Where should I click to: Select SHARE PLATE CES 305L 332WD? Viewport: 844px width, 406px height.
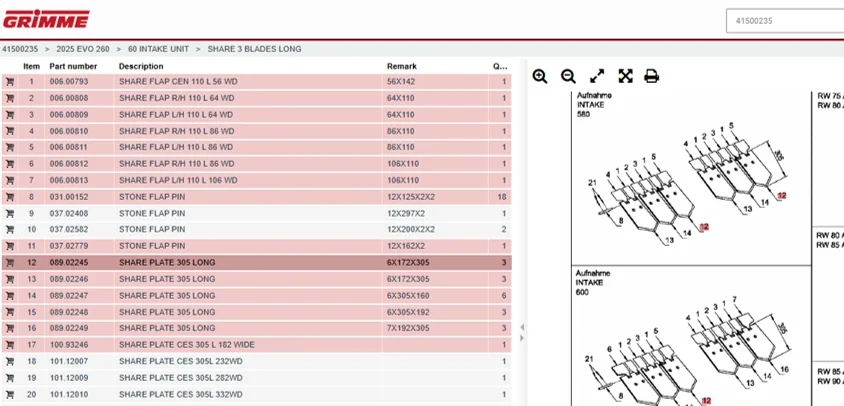[181, 395]
